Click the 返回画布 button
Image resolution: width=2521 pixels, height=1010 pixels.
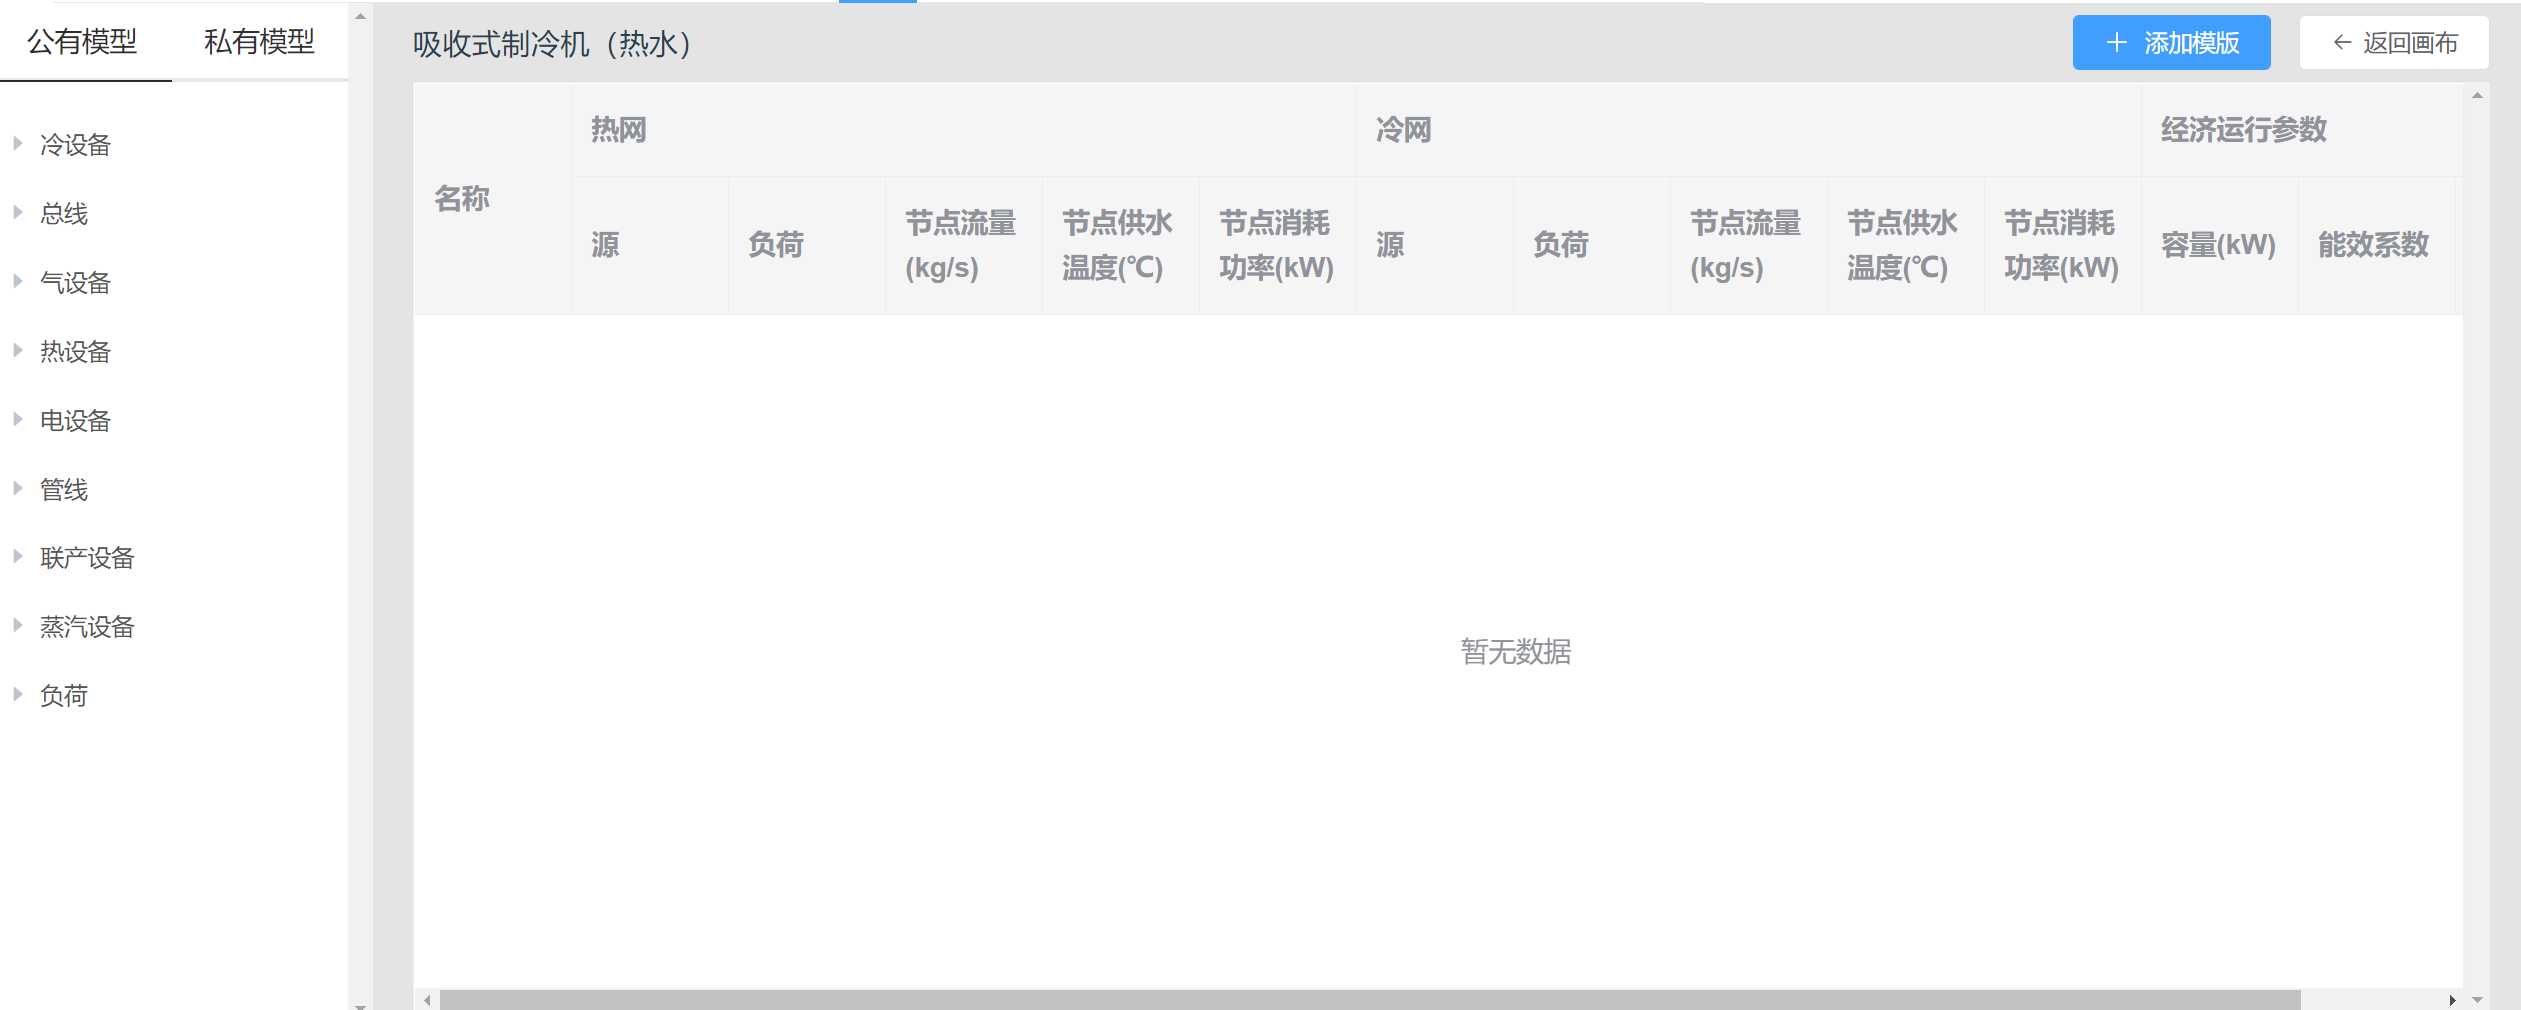2394,43
